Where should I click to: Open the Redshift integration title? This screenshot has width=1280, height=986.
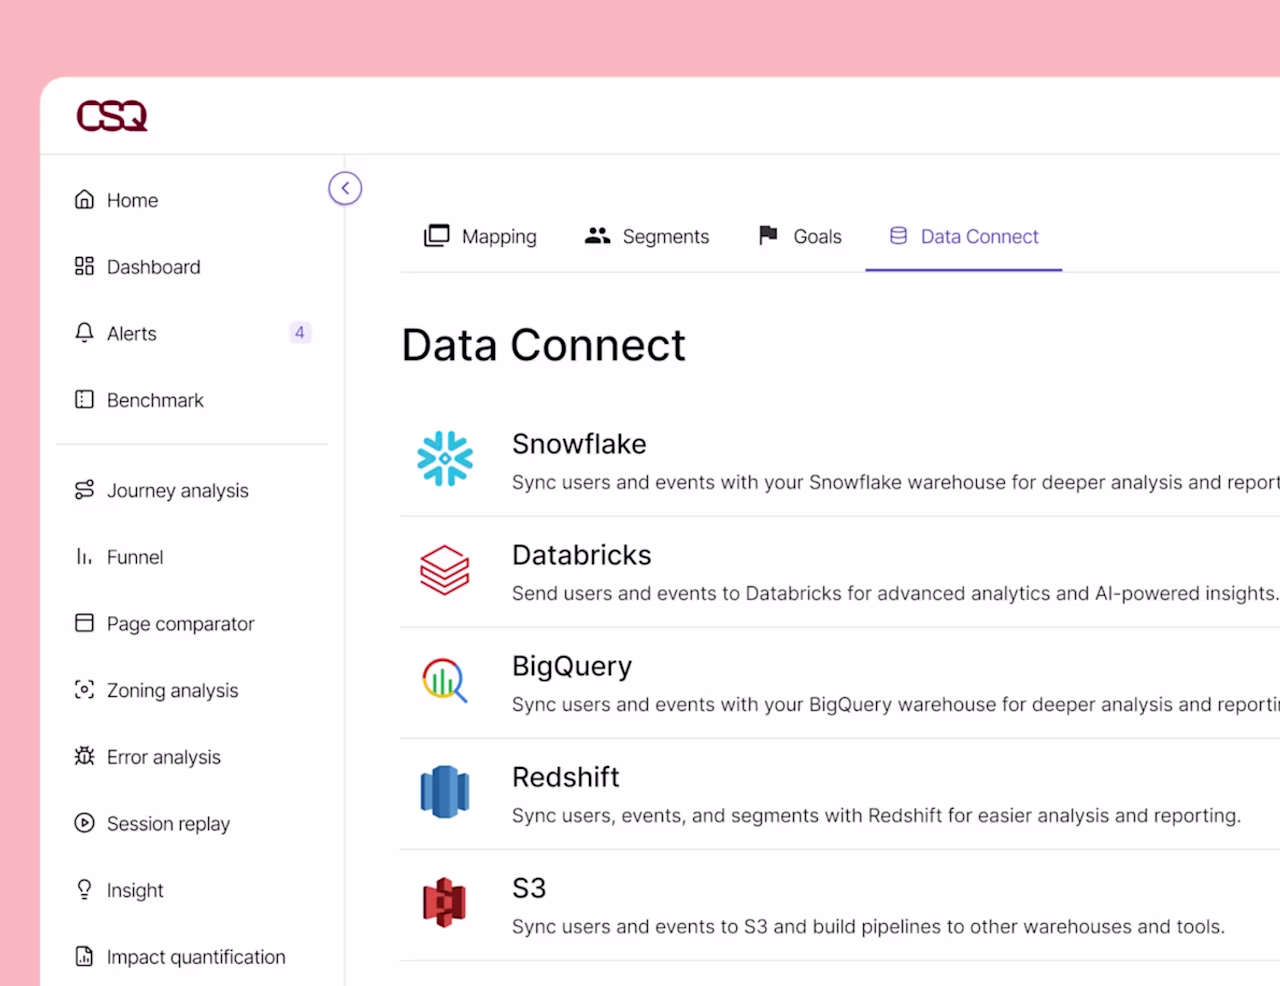click(x=566, y=777)
